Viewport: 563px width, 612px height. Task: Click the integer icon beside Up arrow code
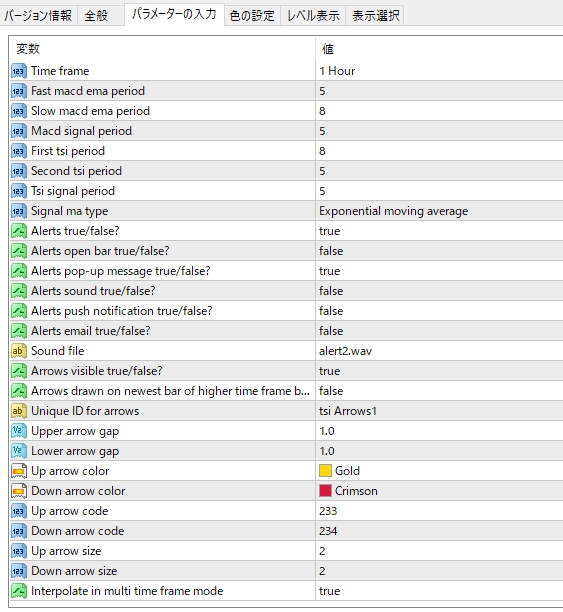pyautogui.click(x=18, y=511)
